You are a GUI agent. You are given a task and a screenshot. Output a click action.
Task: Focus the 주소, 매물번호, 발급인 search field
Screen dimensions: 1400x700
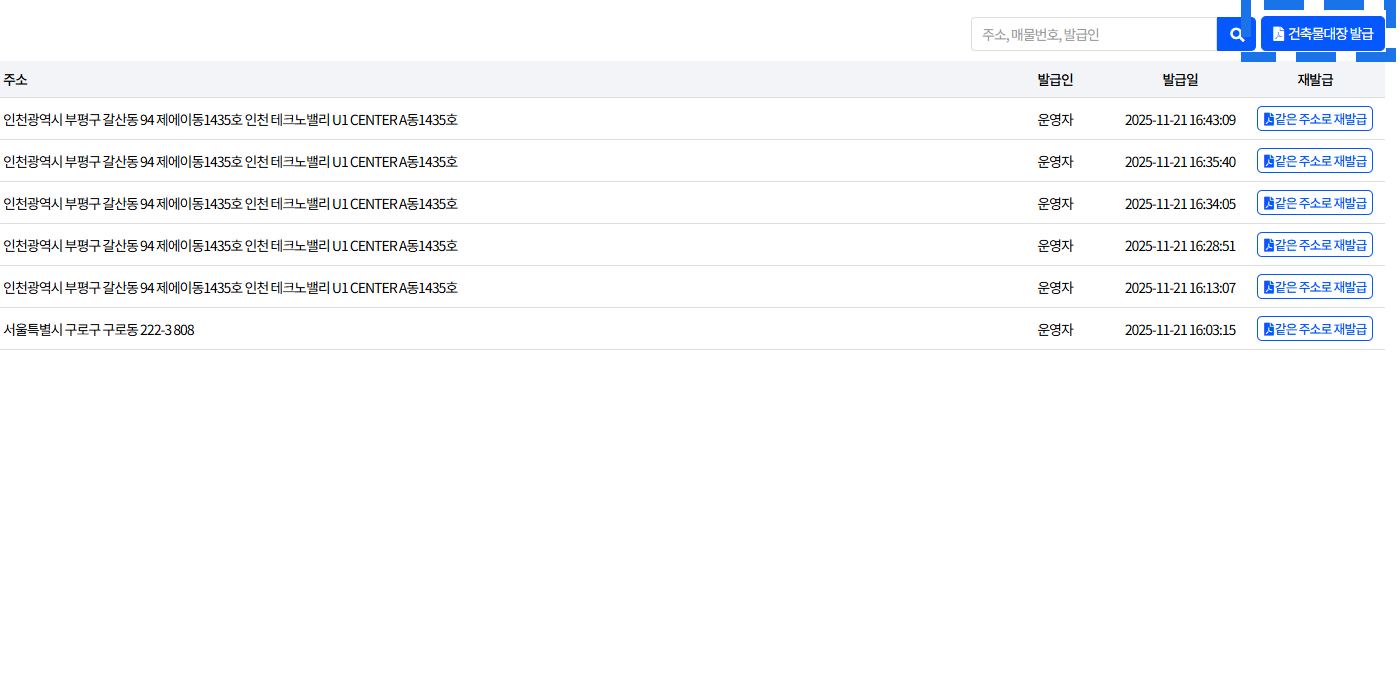coord(1094,34)
